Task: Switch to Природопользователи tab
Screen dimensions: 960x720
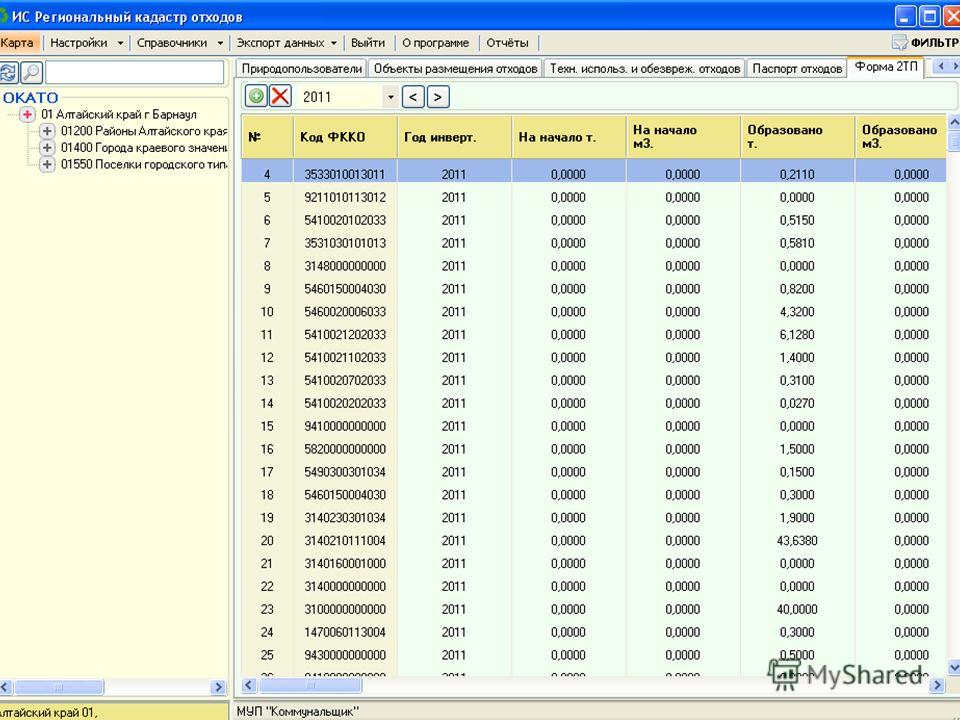Action: [x=301, y=69]
